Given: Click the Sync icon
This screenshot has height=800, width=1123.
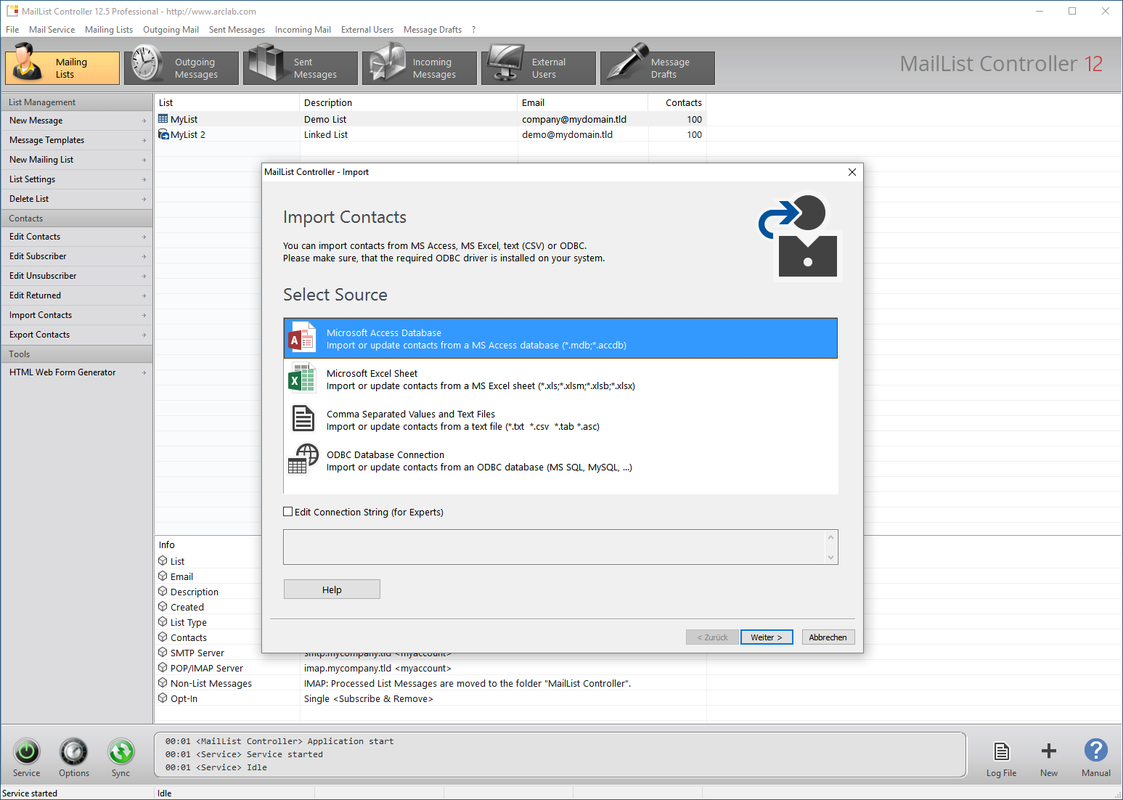Looking at the screenshot, I should click(121, 751).
